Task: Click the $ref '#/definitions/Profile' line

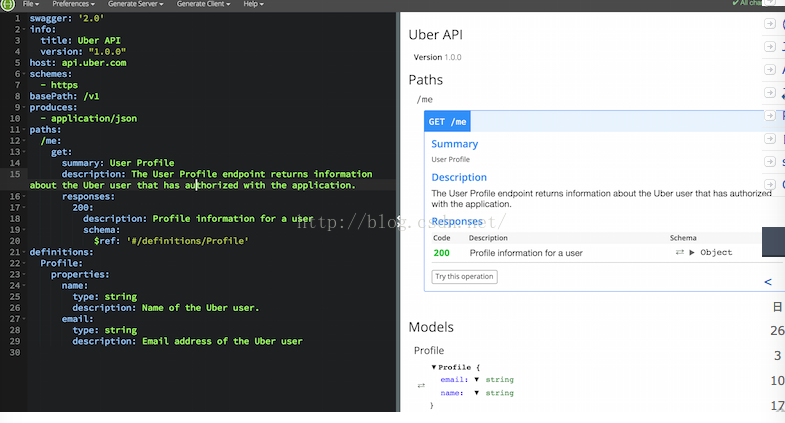Action: pyautogui.click(x=171, y=241)
